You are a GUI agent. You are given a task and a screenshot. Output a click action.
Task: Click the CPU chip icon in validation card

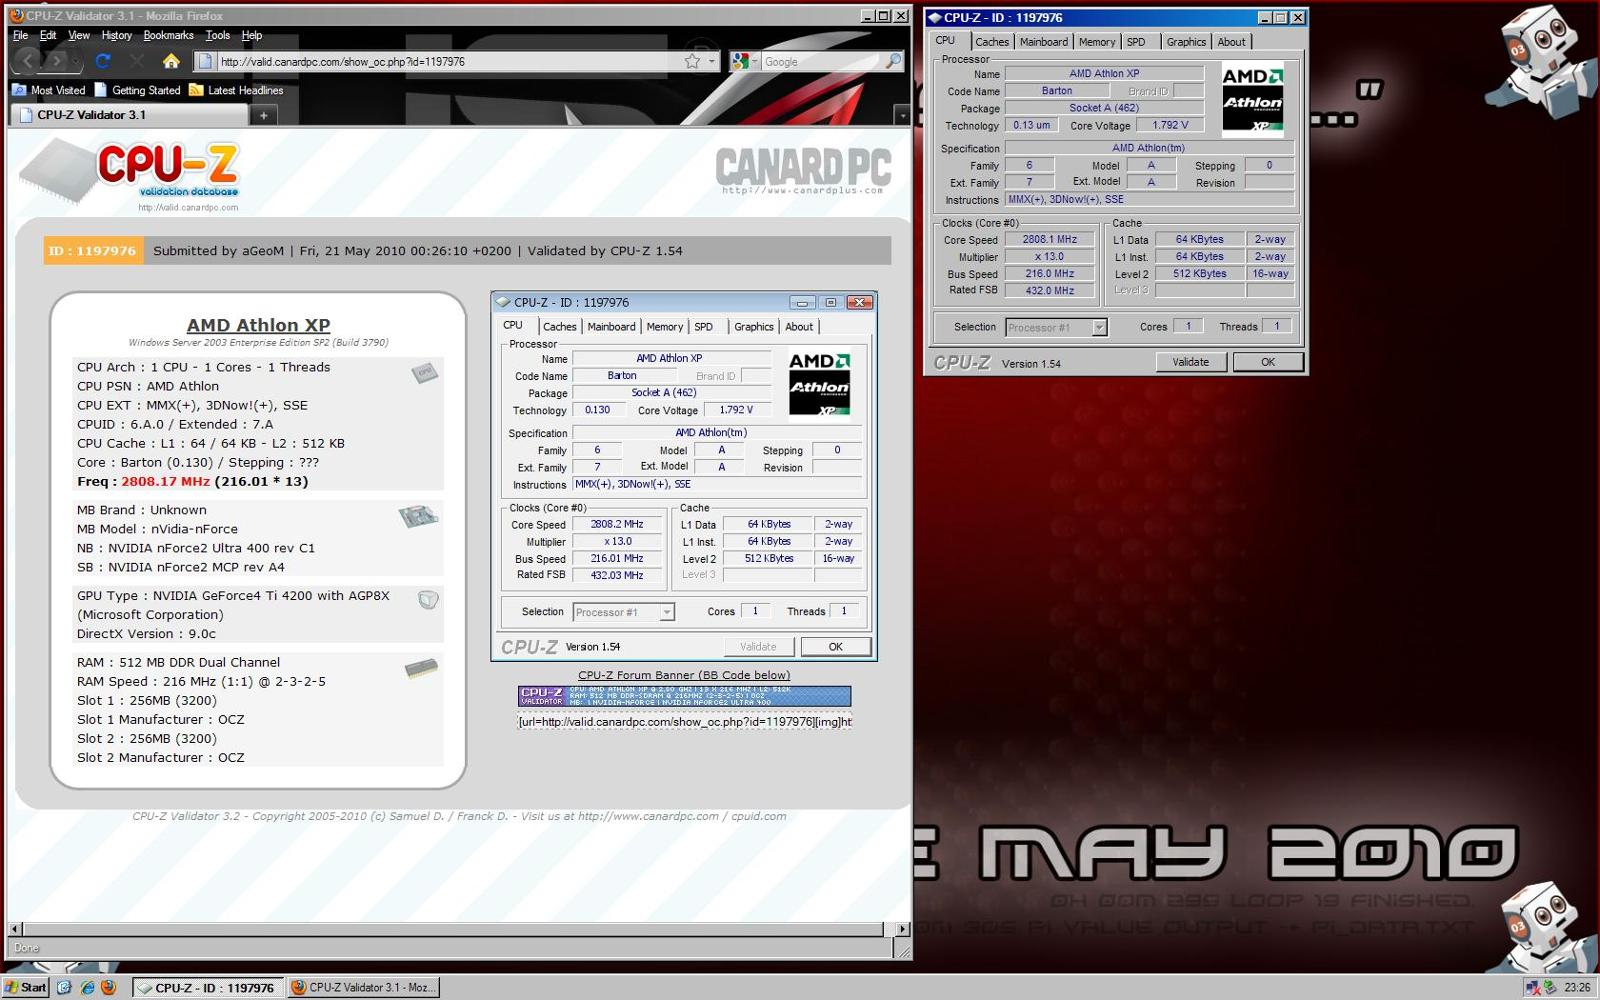pos(424,373)
